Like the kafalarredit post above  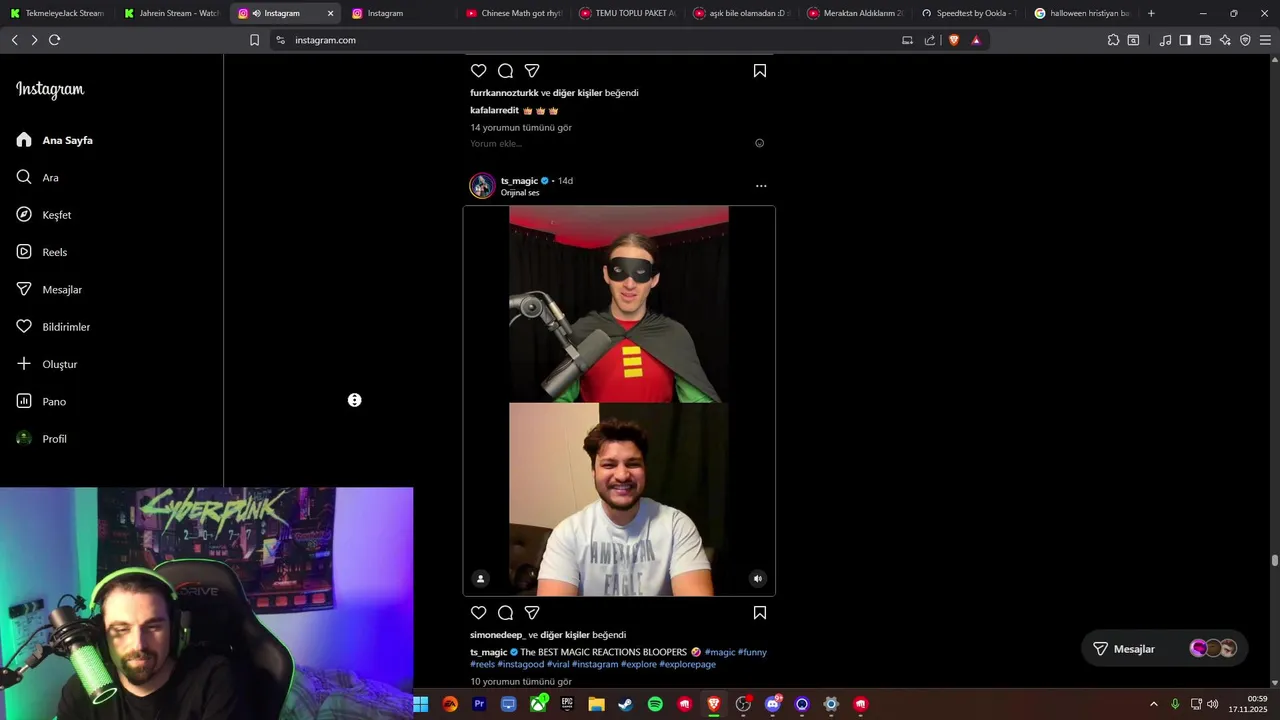tap(478, 71)
